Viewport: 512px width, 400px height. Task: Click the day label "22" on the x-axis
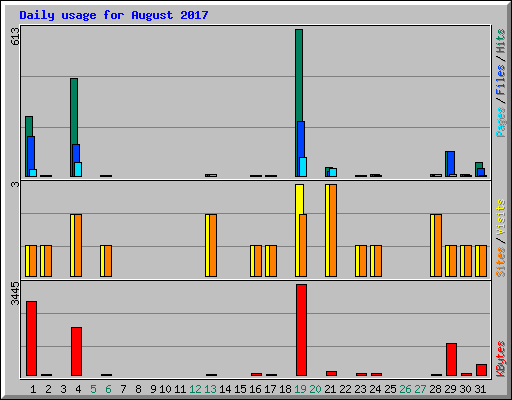[345, 389]
